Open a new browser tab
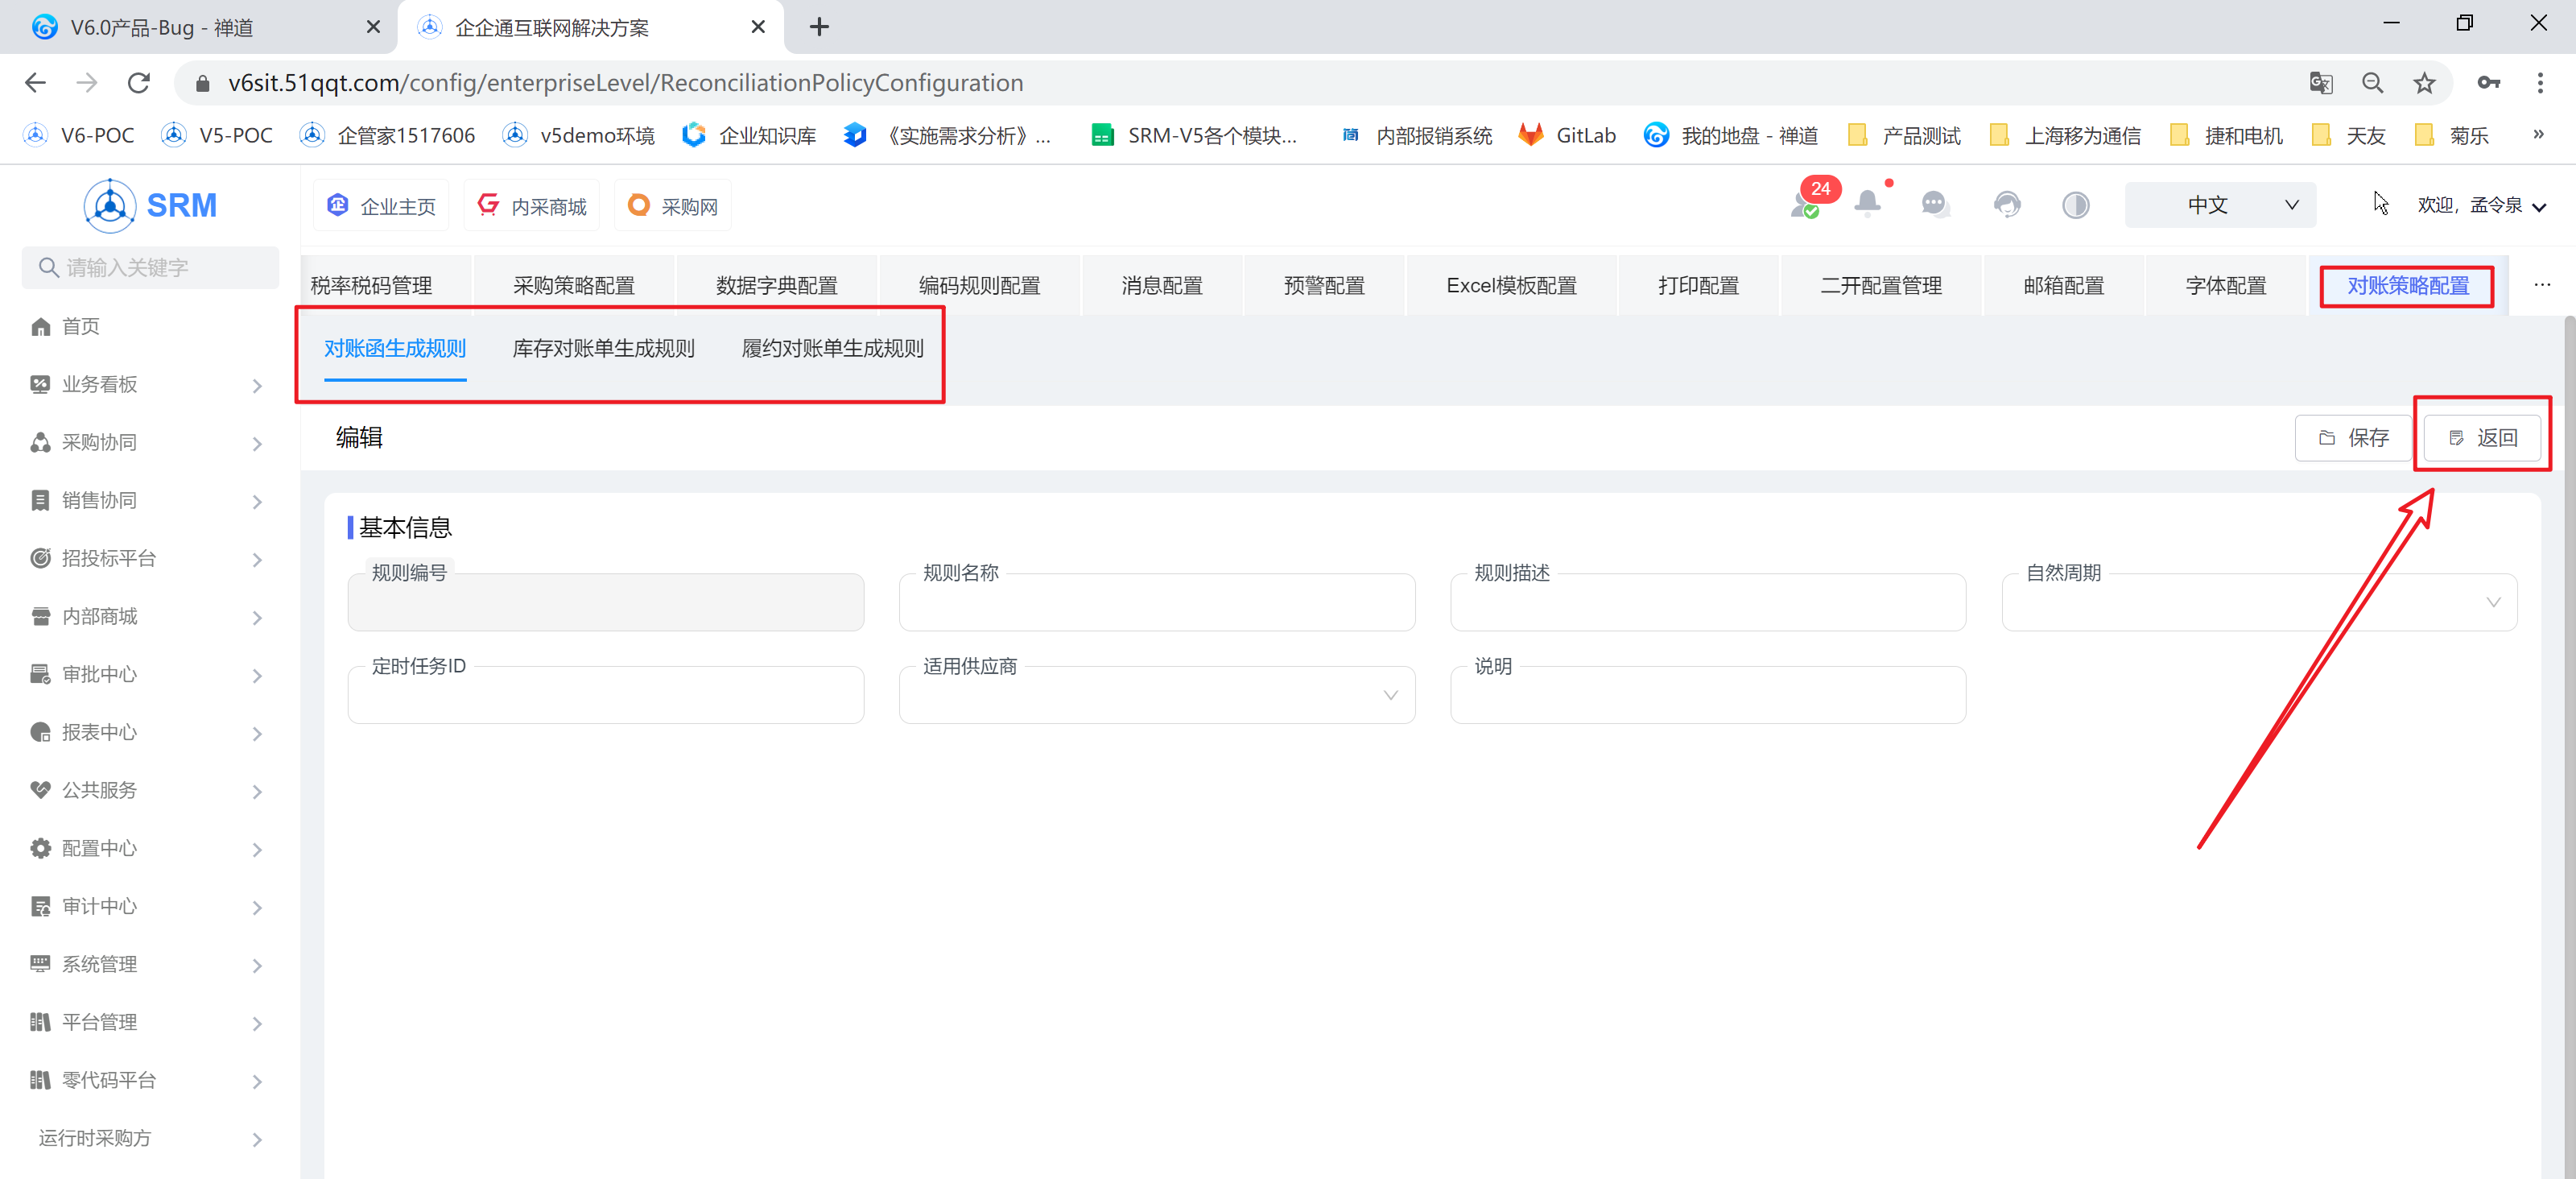This screenshot has height=1179, width=2576. [819, 27]
